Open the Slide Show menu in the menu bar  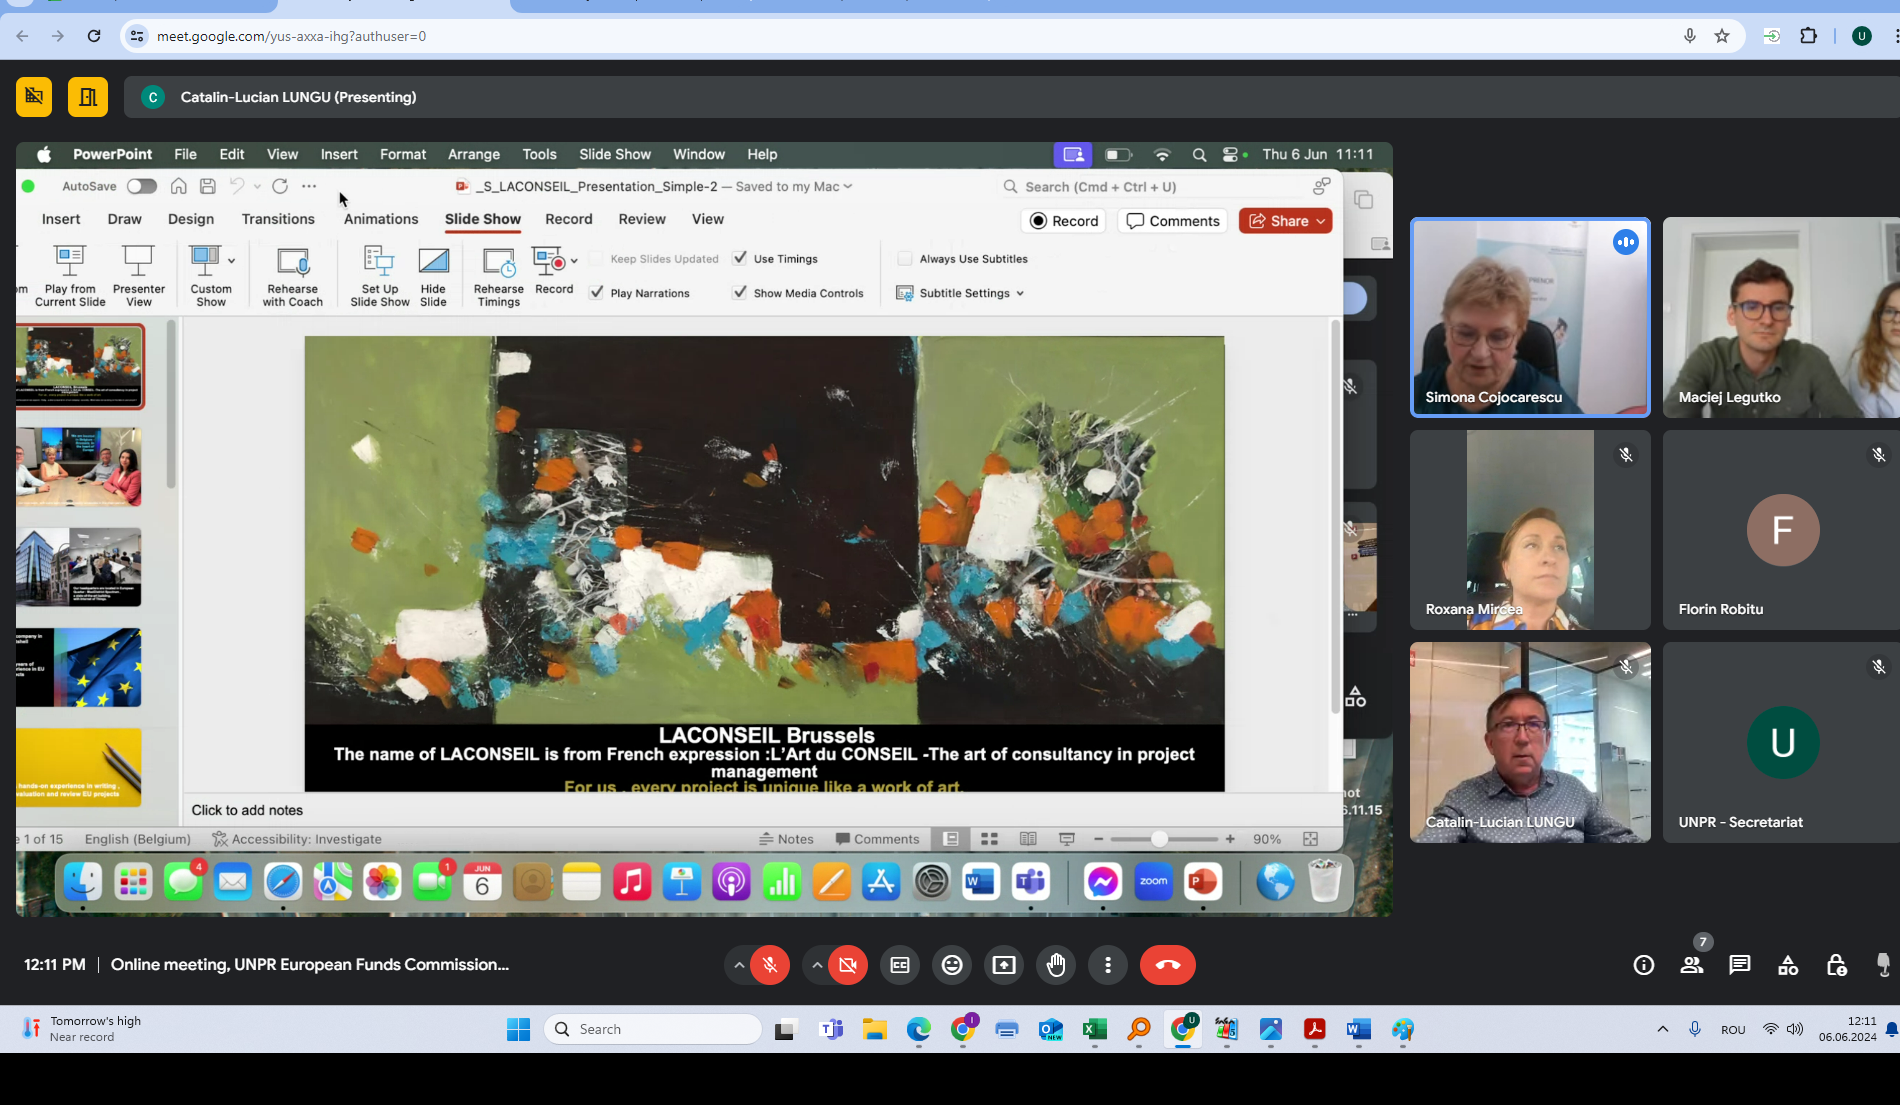[x=615, y=154]
